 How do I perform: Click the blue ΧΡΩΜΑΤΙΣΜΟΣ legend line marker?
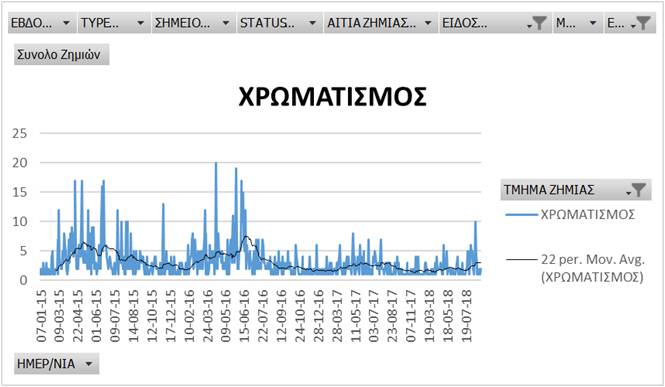(x=521, y=214)
